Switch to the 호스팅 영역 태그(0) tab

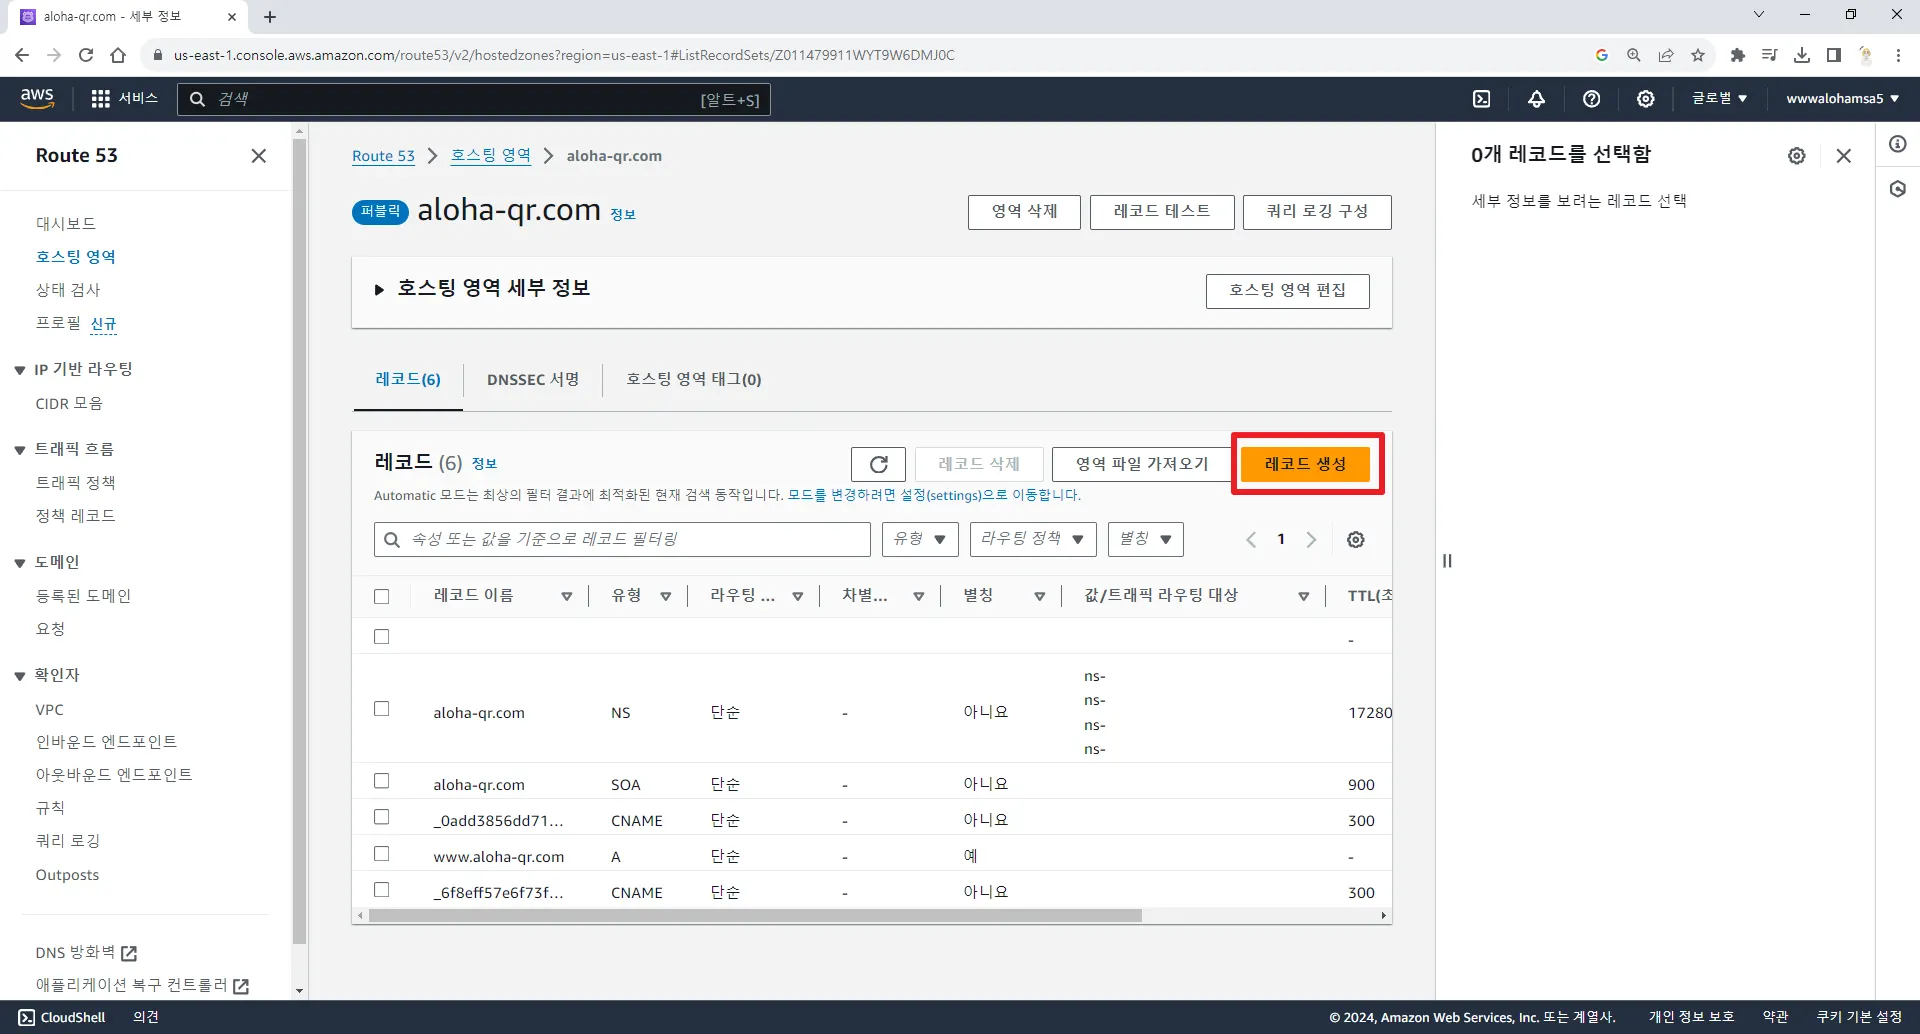[x=694, y=380]
